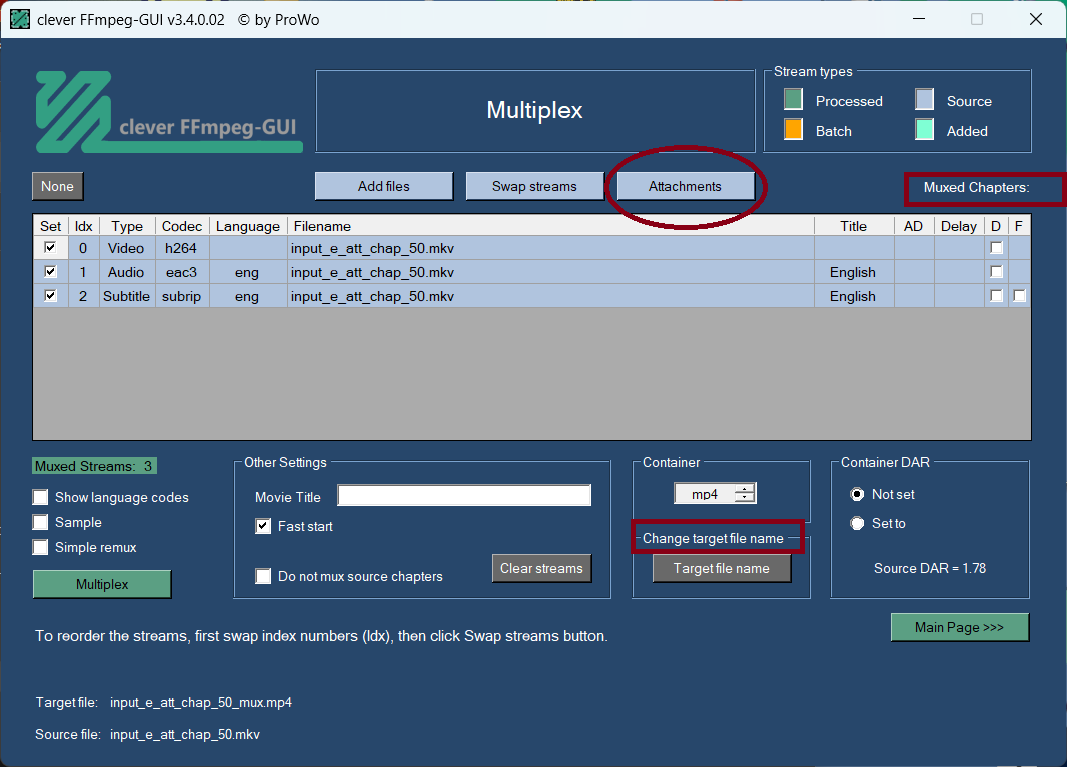1067x767 pixels.
Task: Click the Muxed Chapters label
Action: point(976,187)
